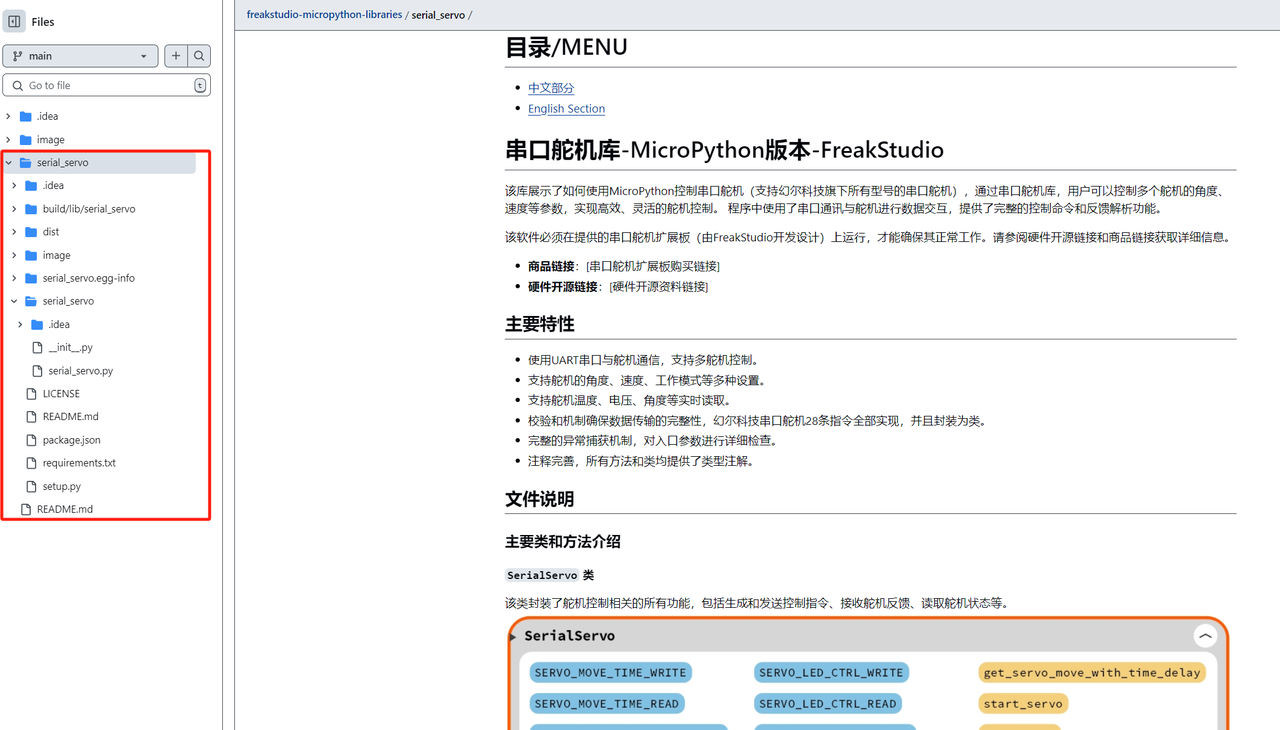1280x730 pixels.
Task: Expand the serial_servo.egg-info folder chevron
Action: (15, 278)
